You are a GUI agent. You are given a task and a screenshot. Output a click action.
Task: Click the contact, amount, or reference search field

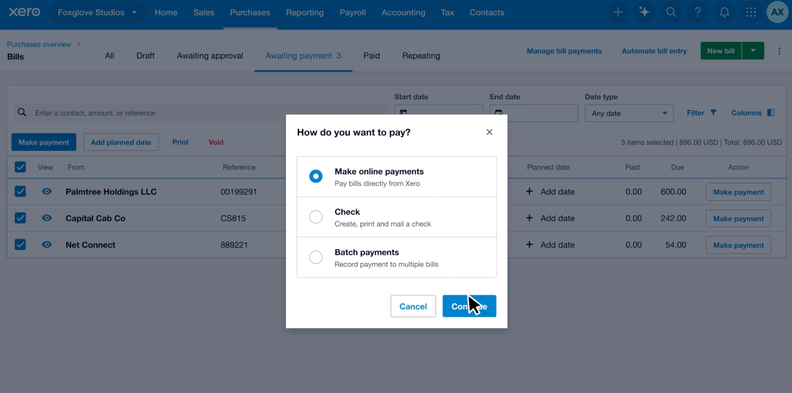[x=201, y=113]
